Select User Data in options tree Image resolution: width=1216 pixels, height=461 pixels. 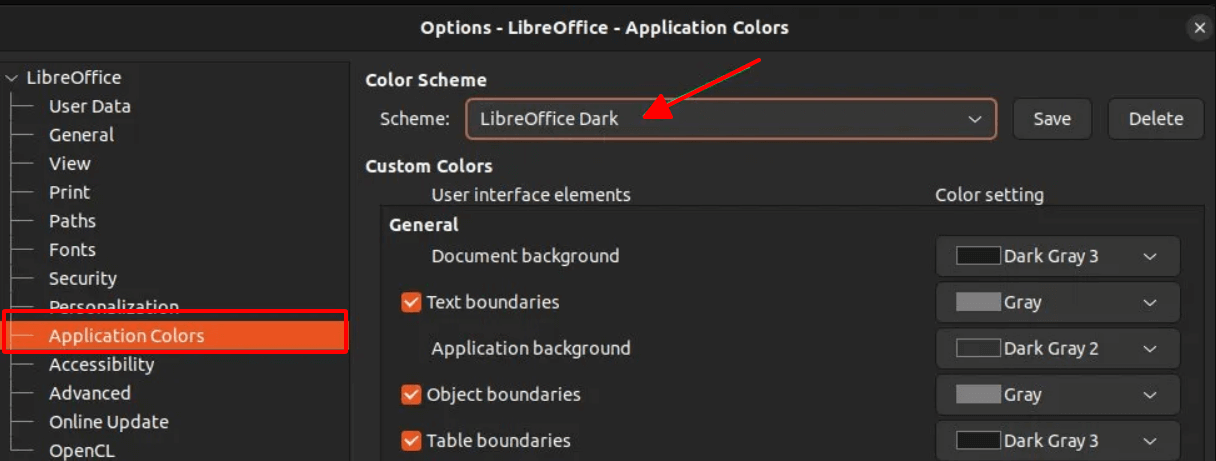(x=90, y=106)
